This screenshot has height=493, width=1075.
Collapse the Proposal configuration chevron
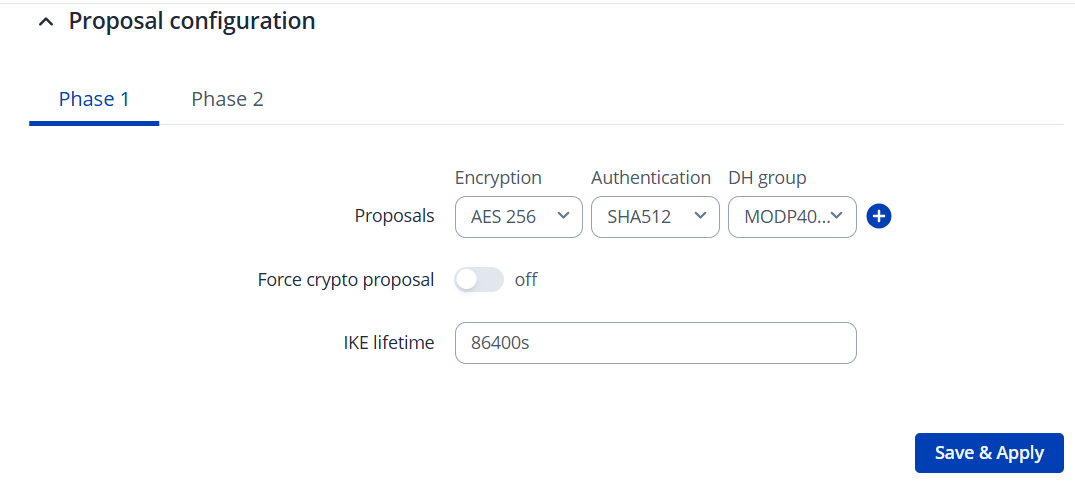[x=45, y=22]
